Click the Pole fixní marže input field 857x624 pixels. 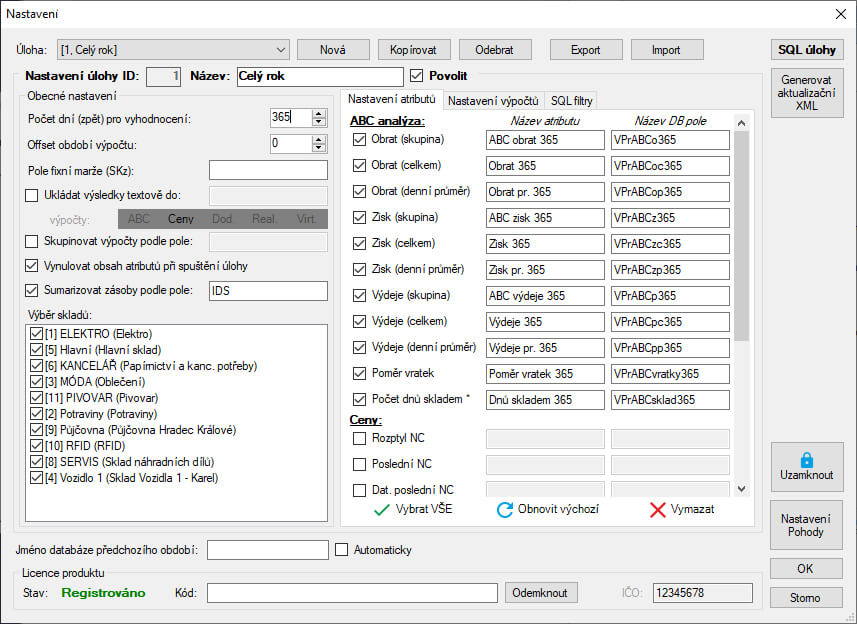(268, 170)
